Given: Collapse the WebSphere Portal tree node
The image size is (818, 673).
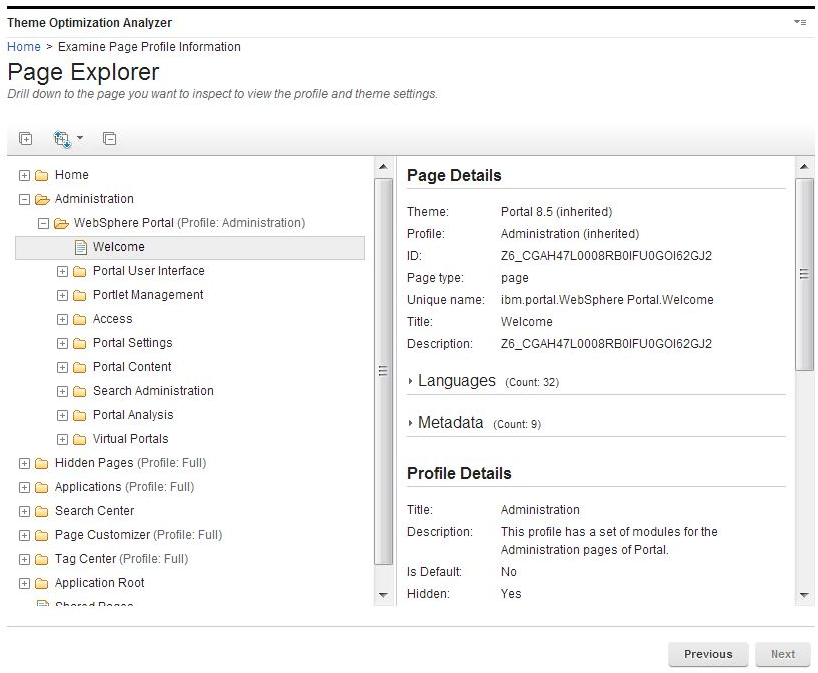Looking at the screenshot, I should pos(43,223).
